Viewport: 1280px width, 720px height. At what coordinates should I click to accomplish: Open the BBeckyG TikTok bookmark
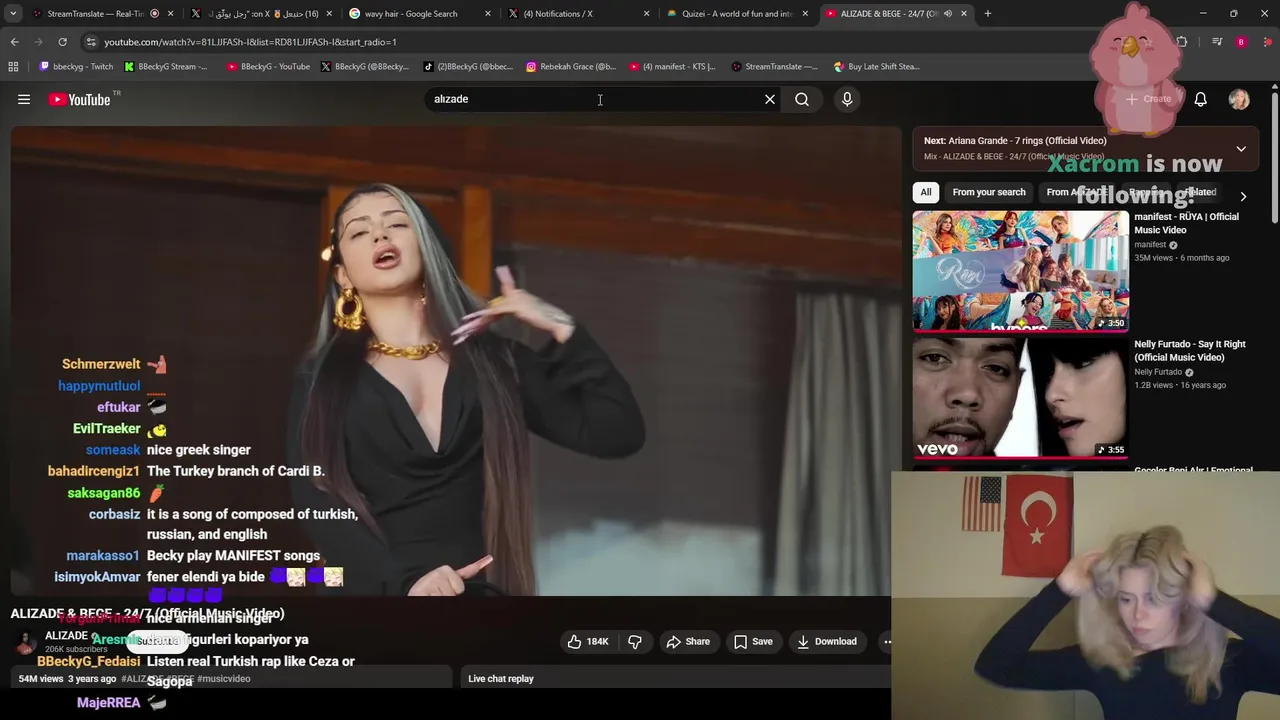468,67
